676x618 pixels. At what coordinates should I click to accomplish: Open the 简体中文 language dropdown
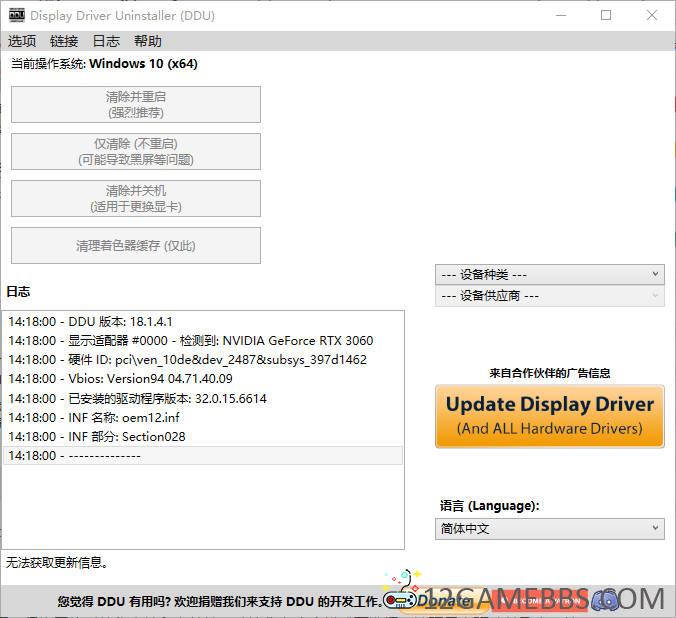tap(549, 528)
